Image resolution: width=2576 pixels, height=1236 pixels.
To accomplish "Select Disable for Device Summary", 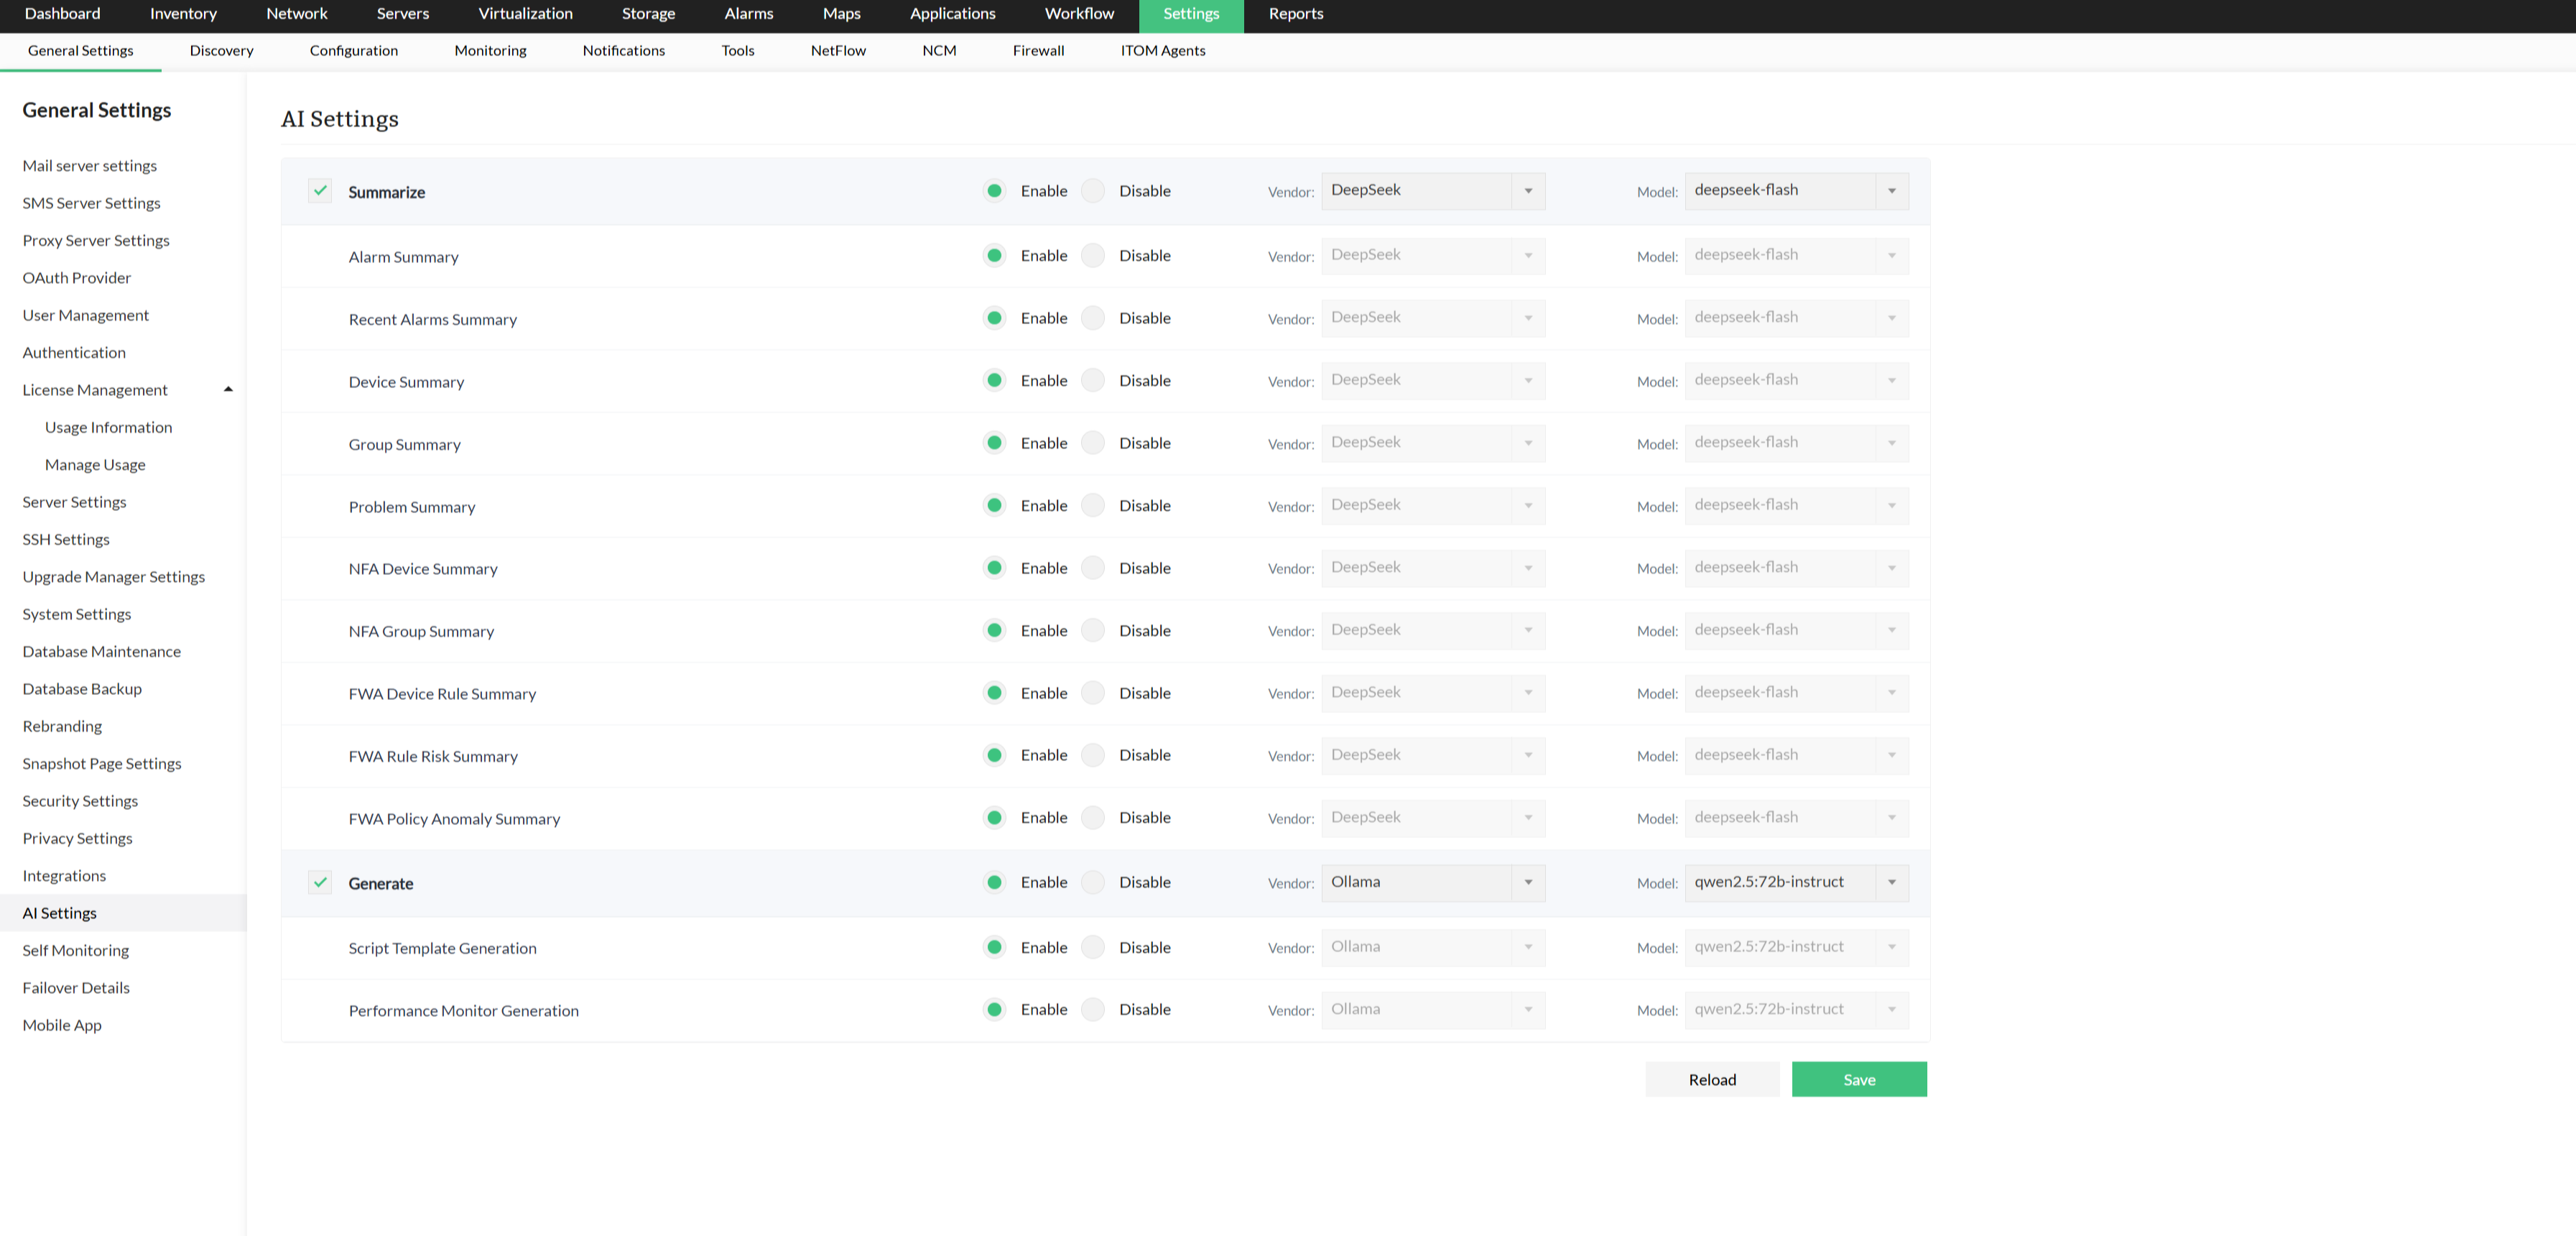I will click(x=1094, y=381).
